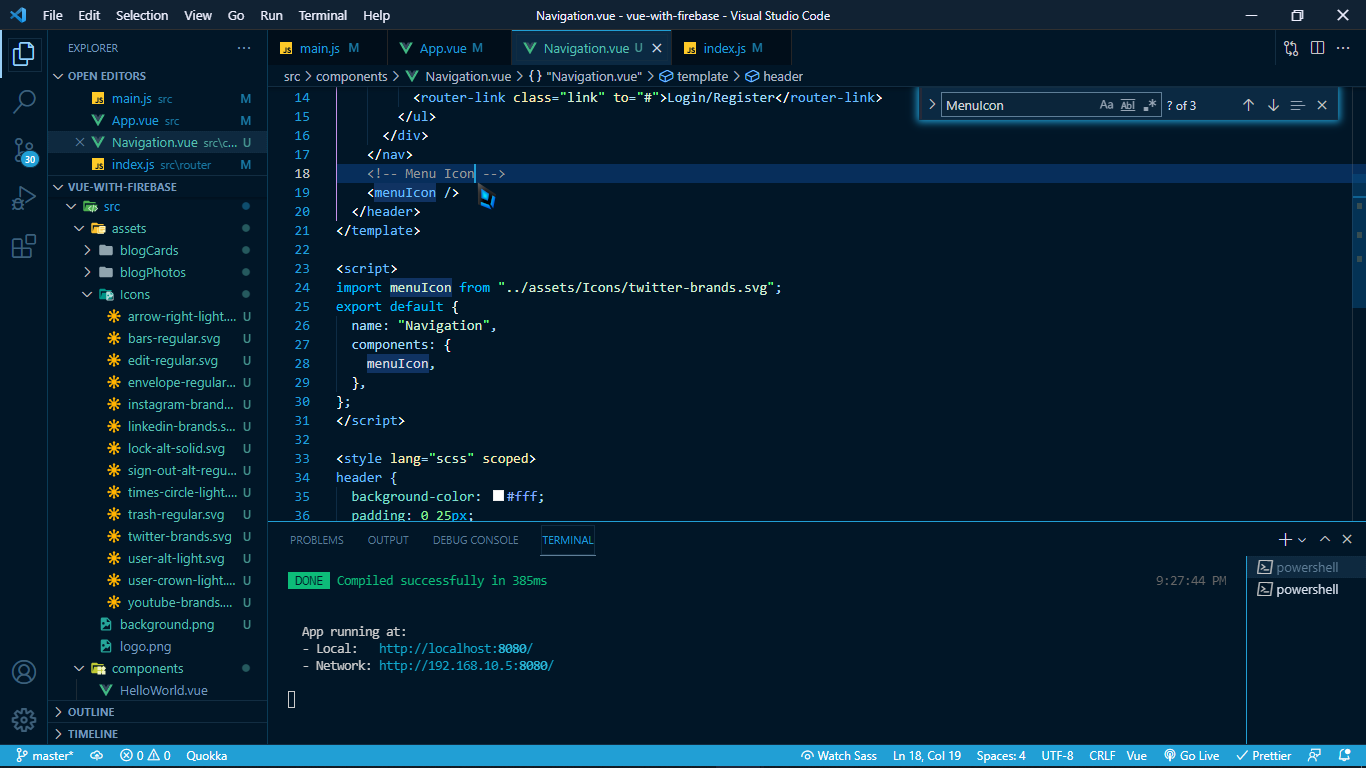Open Source Control view with 30 changes
Image resolution: width=1366 pixels, height=768 pixels.
(x=24, y=151)
